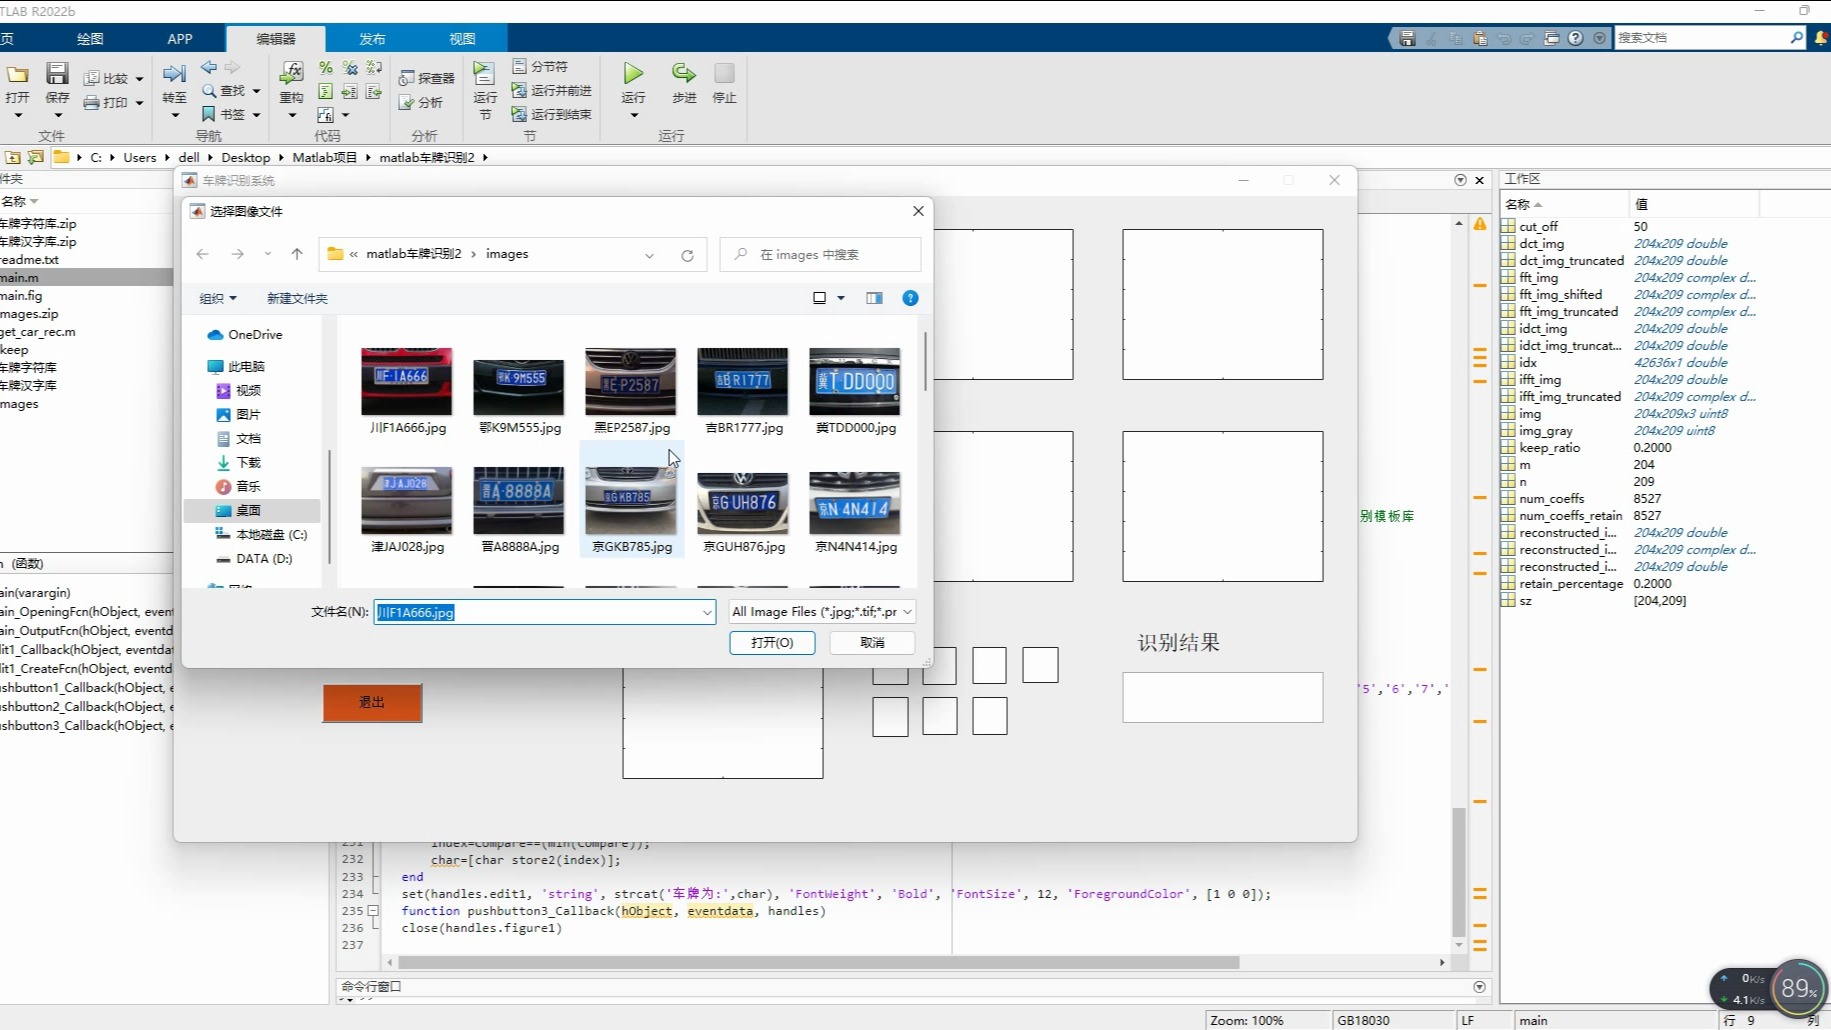This screenshot has height=1030, width=1831.
Task: Click the blue help icon in file dialog
Action: pyautogui.click(x=910, y=298)
